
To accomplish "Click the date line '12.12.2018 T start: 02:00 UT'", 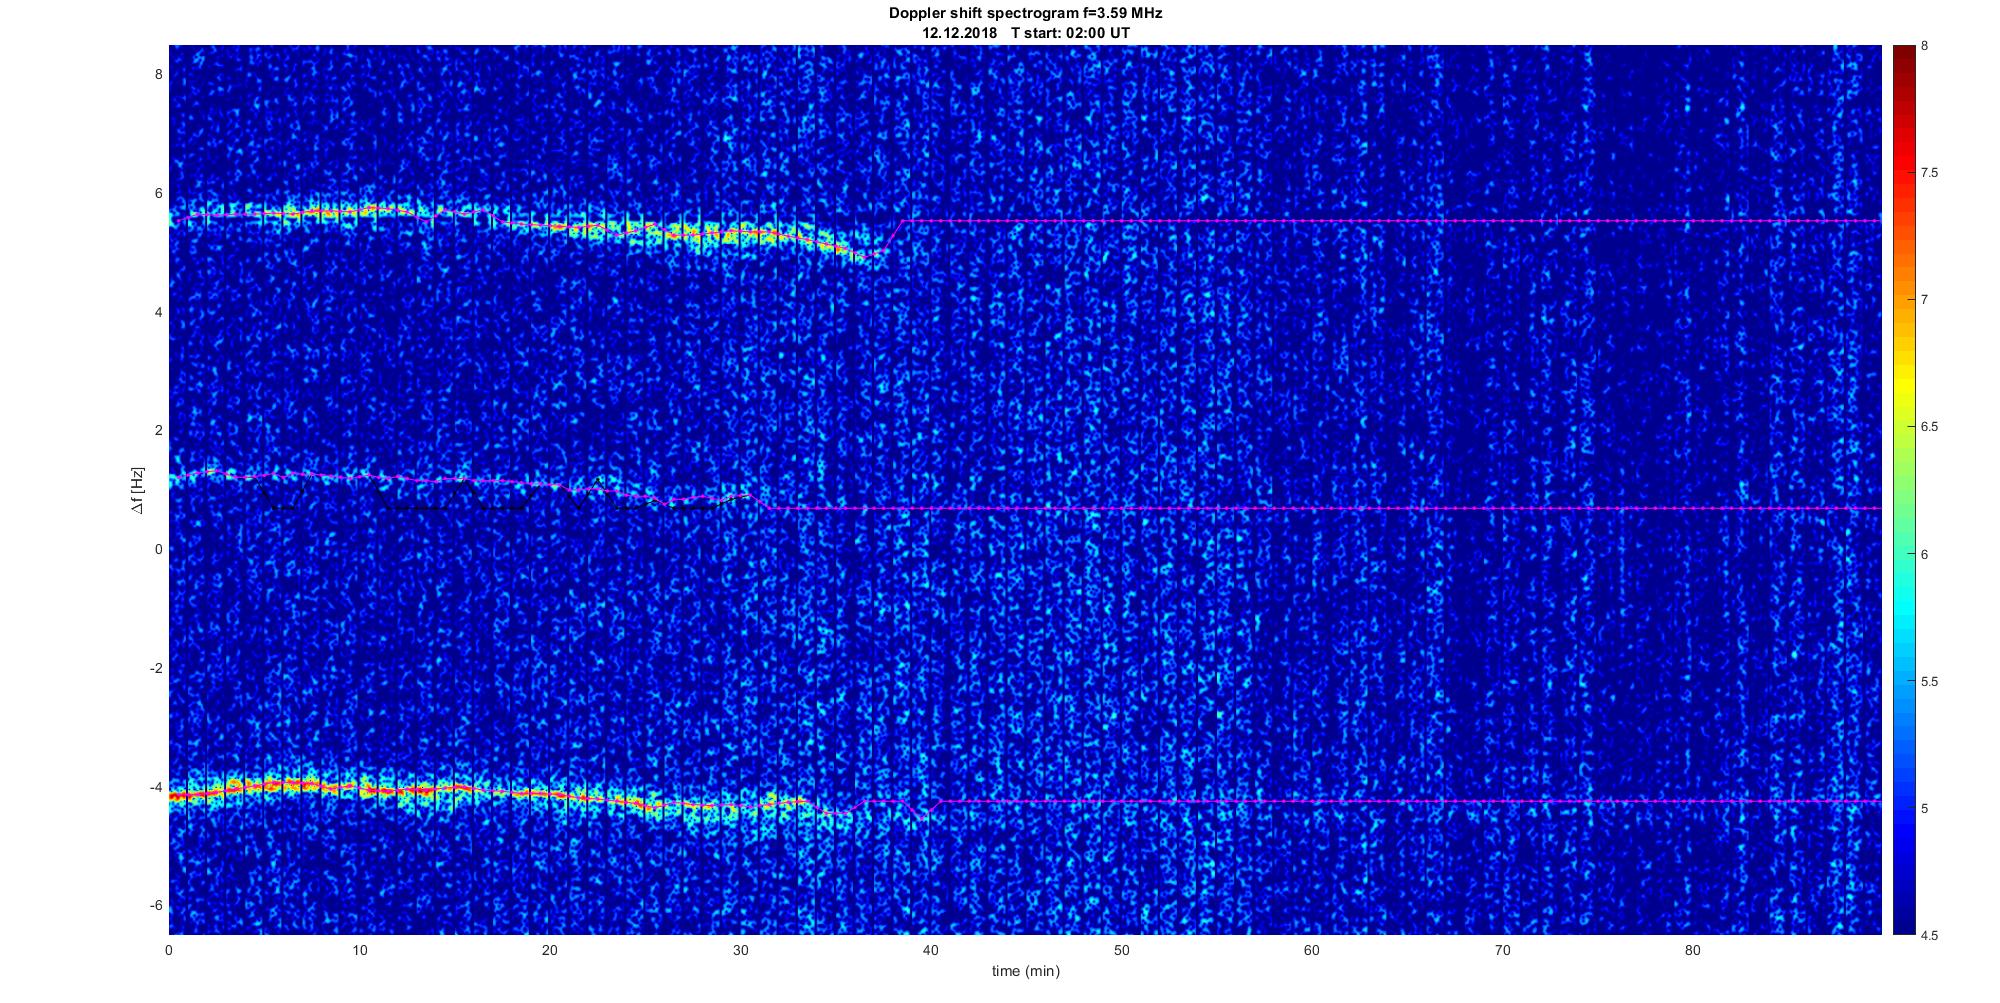I will pyautogui.click(x=1026, y=32).
